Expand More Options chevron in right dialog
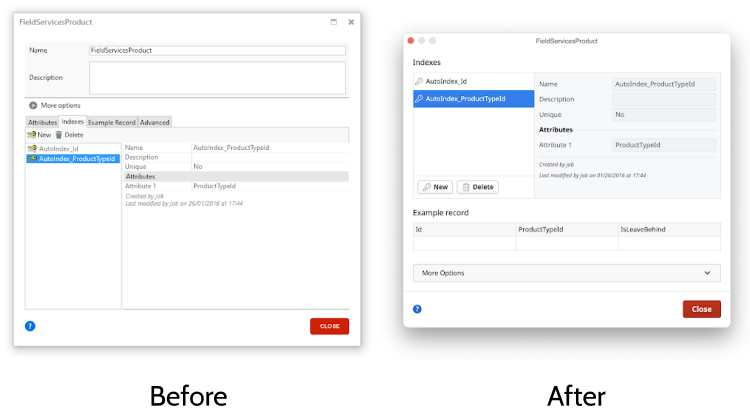Image resolution: width=750 pixels, height=412 pixels. [708, 273]
